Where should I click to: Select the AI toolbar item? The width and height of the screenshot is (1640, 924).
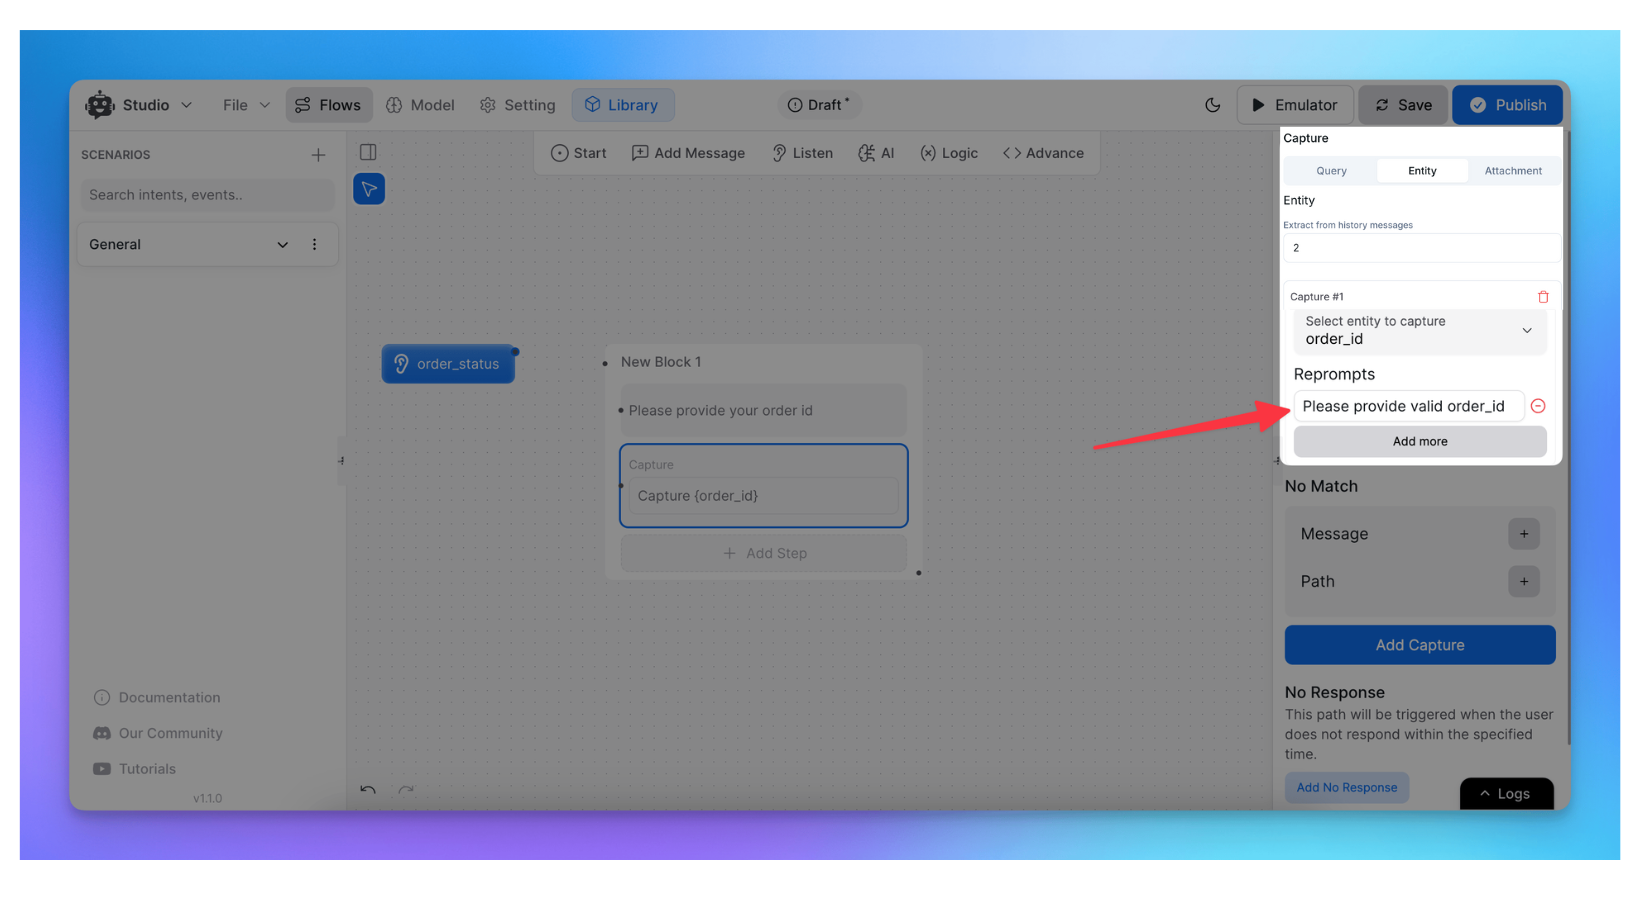click(x=876, y=153)
